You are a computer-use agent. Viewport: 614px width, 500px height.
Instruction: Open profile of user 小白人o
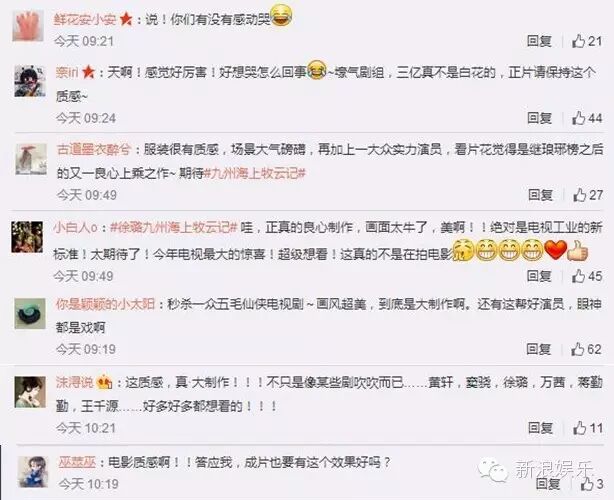coord(76,227)
